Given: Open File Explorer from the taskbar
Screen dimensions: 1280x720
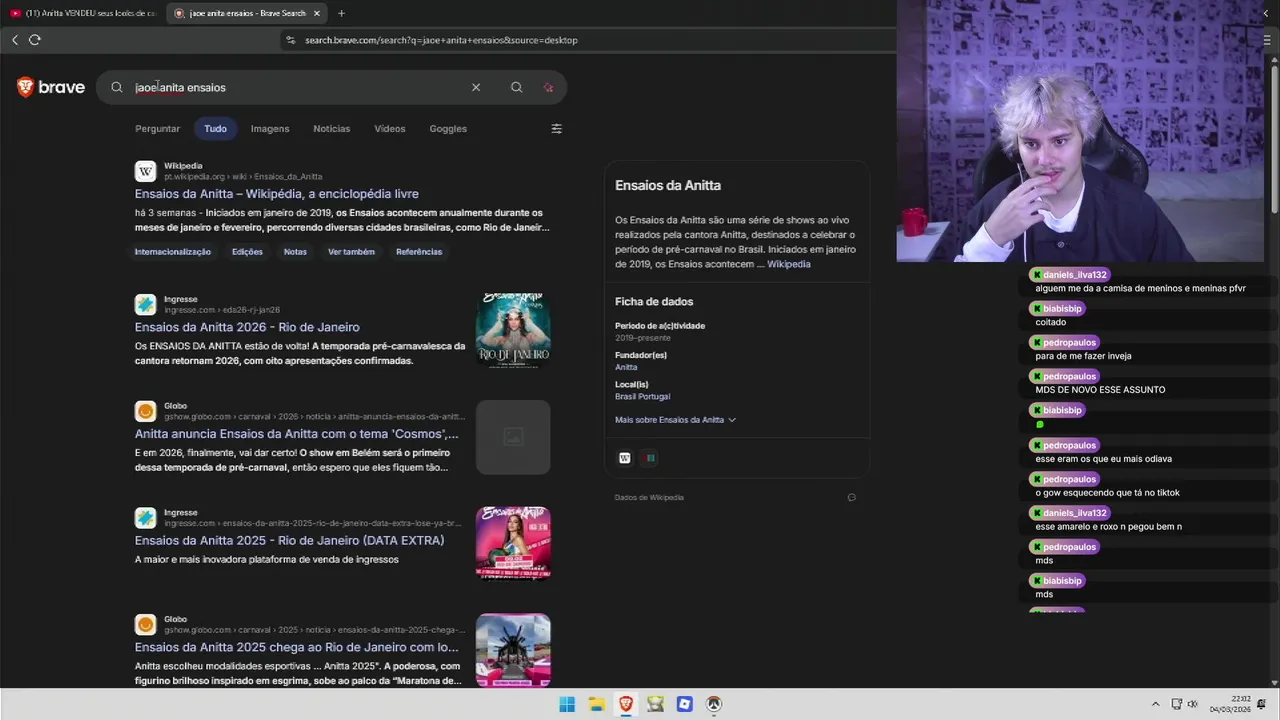Looking at the screenshot, I should (596, 704).
